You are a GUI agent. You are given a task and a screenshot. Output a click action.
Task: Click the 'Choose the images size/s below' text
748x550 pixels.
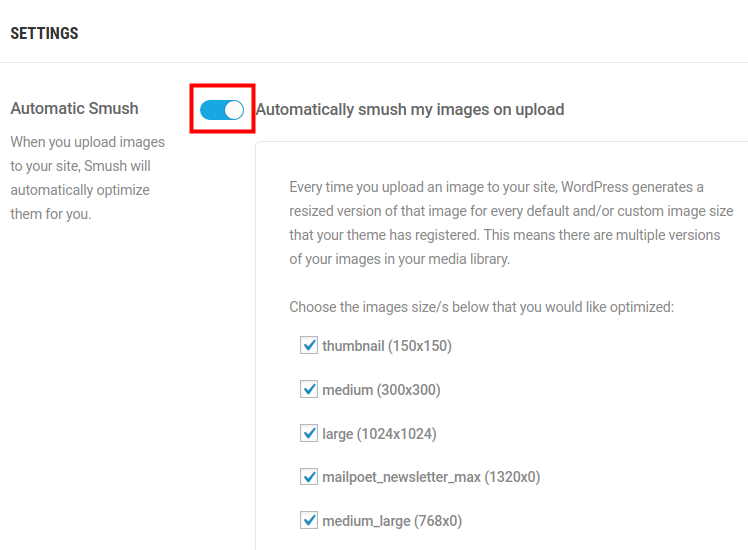pos(481,307)
